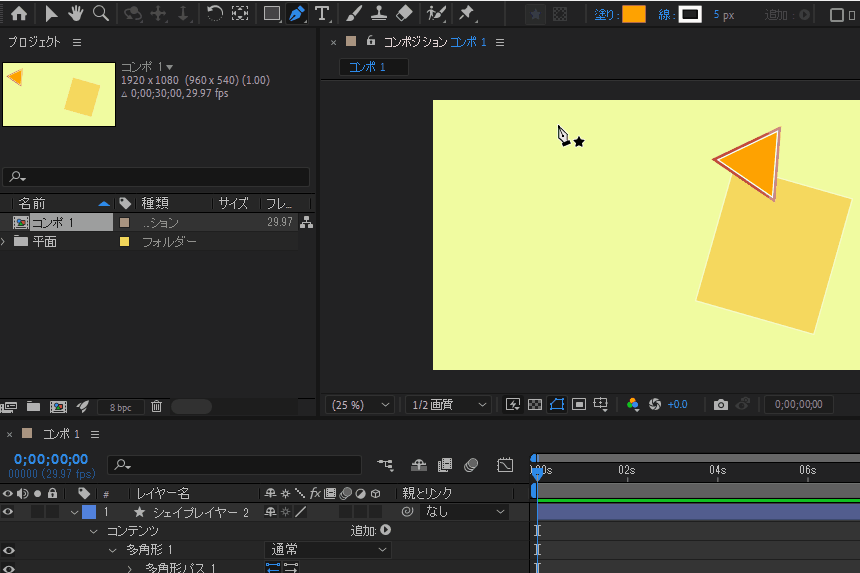The height and width of the screenshot is (573, 860).
Task: Collapse layer シェイプレイヤー 2 properties
Action: pyautogui.click(x=74, y=512)
